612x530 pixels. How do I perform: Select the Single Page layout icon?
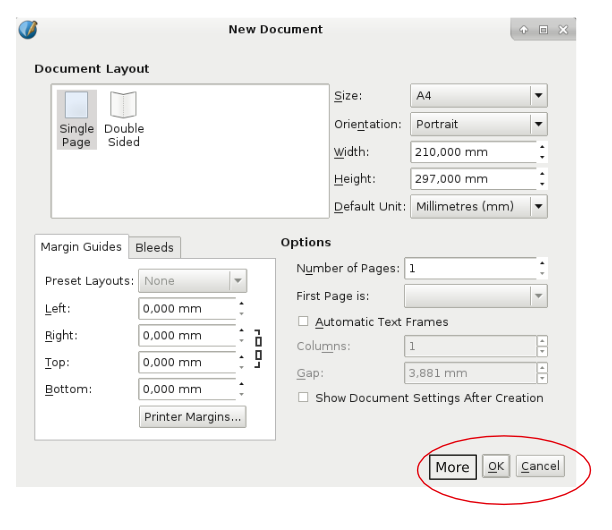pos(76,119)
